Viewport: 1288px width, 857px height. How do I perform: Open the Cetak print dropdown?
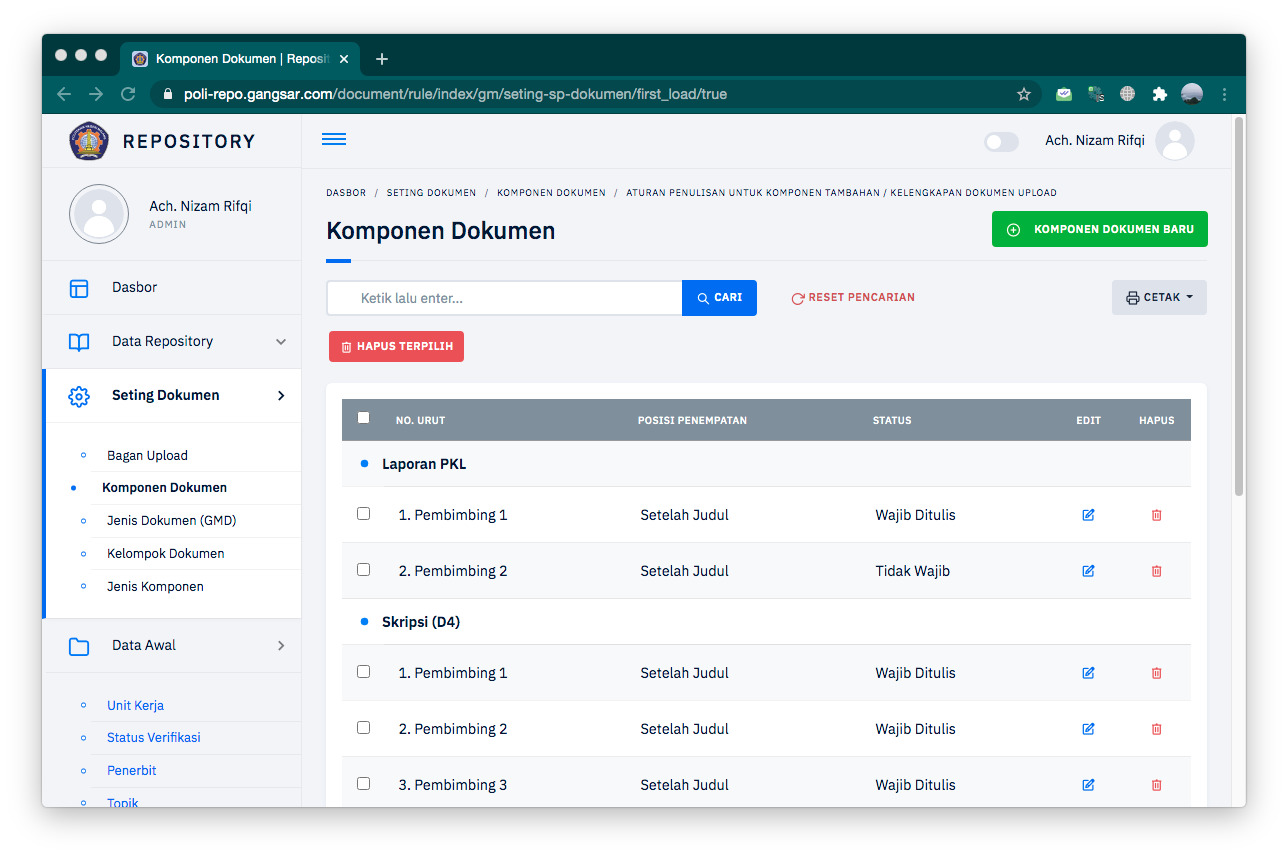1159,297
